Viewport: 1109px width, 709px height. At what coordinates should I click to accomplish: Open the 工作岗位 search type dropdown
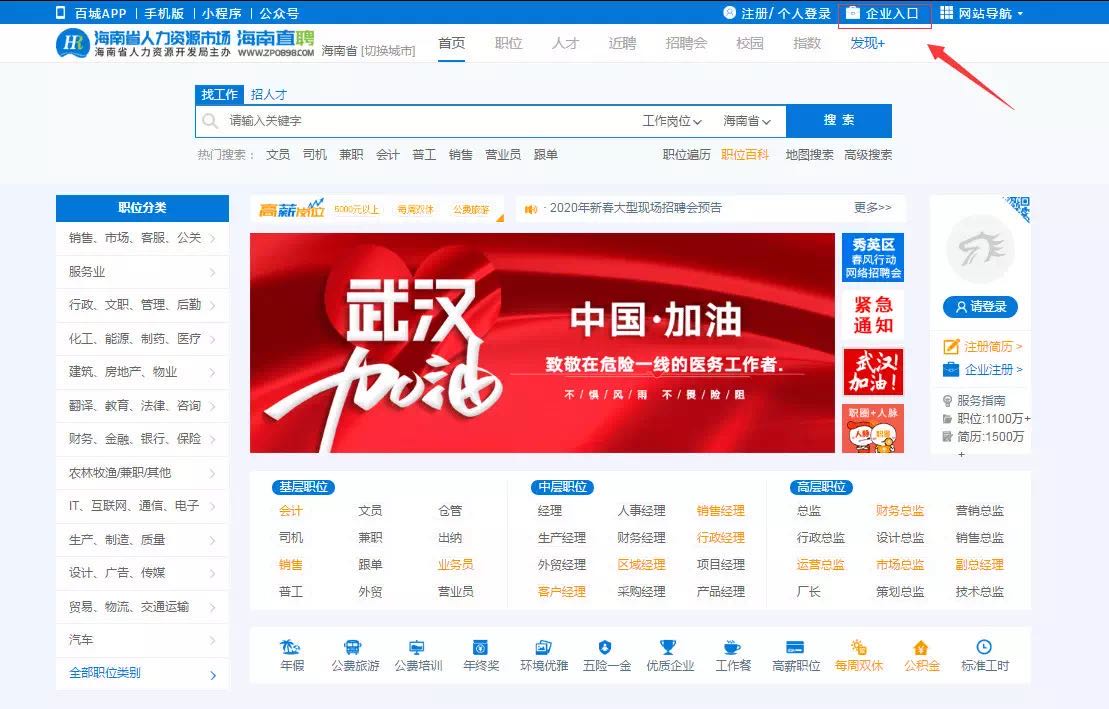coord(672,121)
